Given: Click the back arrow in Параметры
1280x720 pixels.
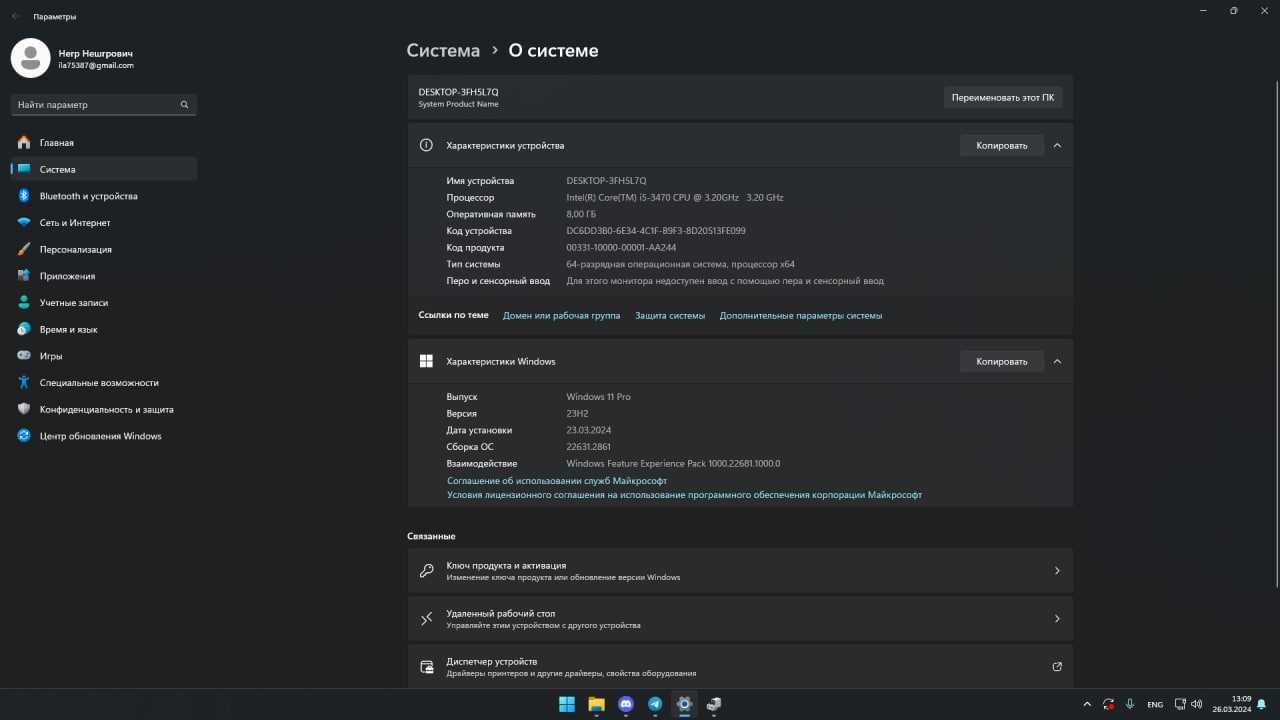Looking at the screenshot, I should [x=16, y=16].
